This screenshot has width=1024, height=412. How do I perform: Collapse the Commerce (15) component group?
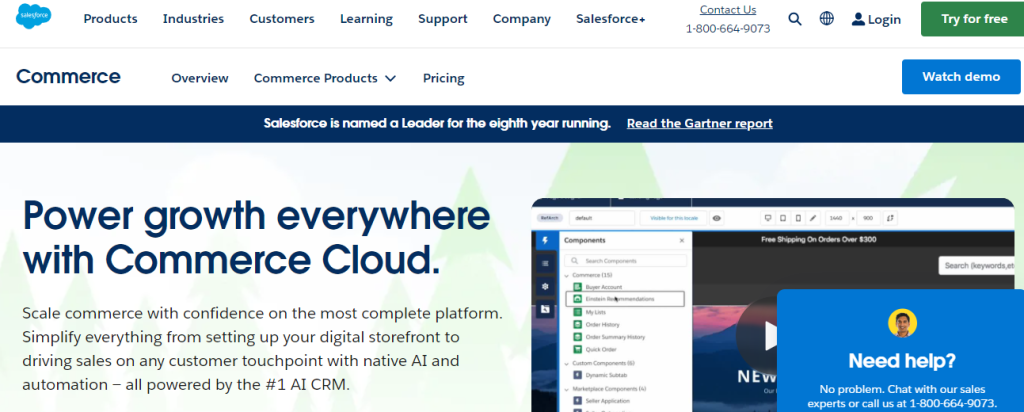point(566,275)
